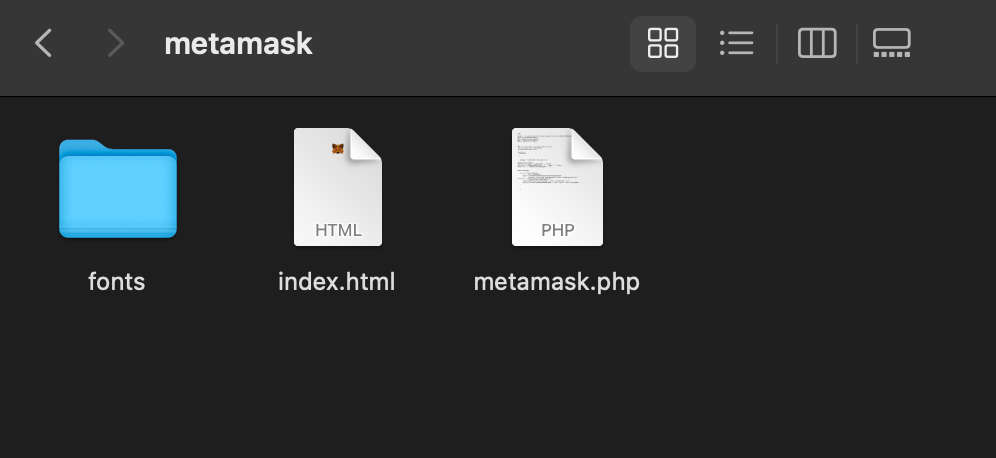The width and height of the screenshot is (996, 458).
Task: Click the 'metamask' window title
Action: pos(238,43)
